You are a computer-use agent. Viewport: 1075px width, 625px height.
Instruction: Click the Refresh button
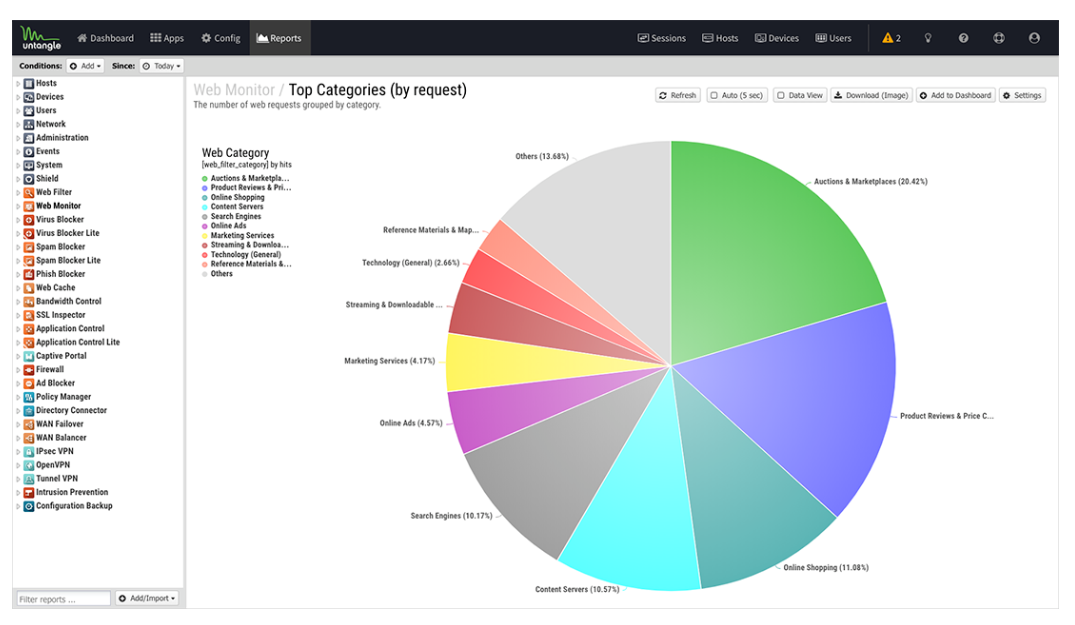(x=677, y=96)
